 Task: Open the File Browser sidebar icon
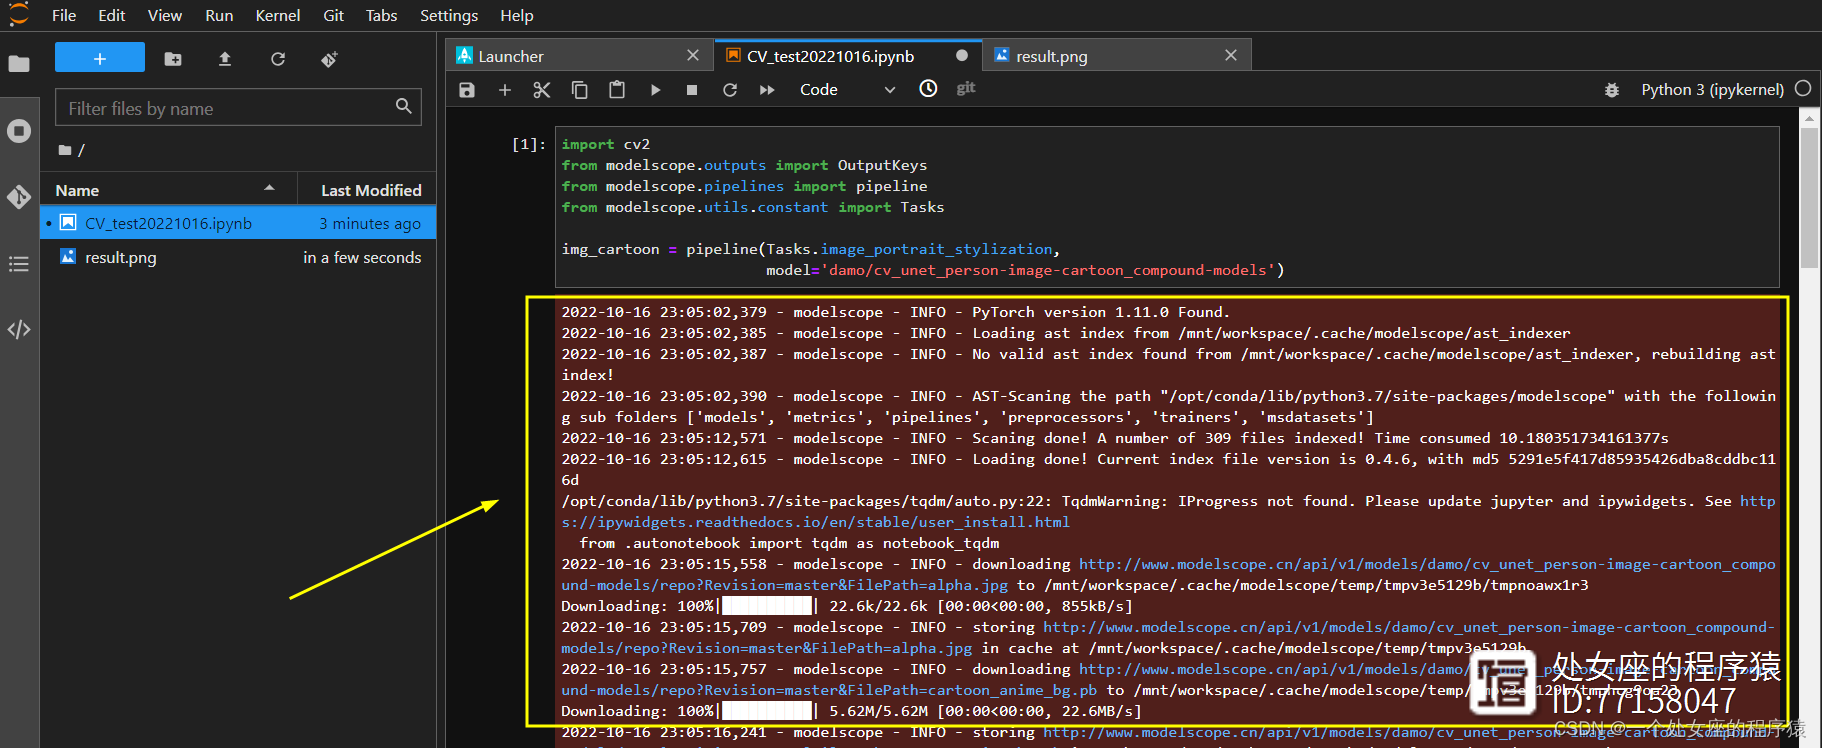(x=19, y=64)
